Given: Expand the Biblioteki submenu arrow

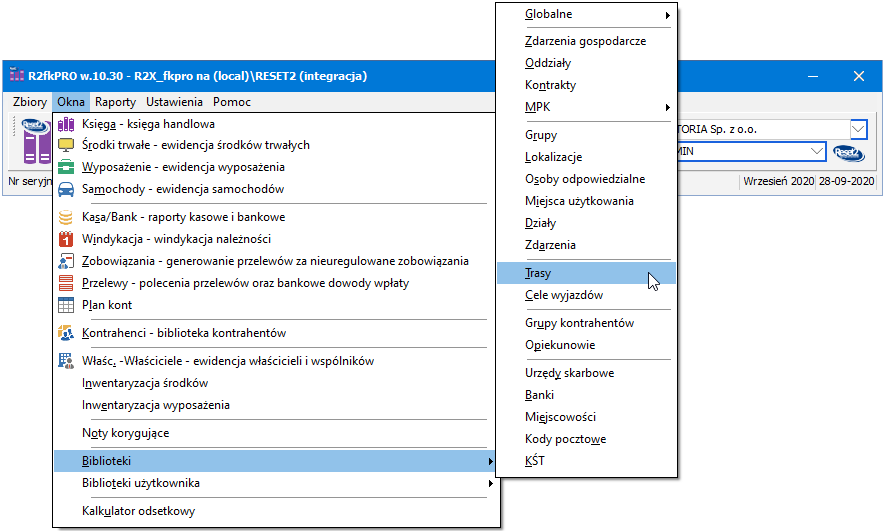Looking at the screenshot, I should 490,462.
